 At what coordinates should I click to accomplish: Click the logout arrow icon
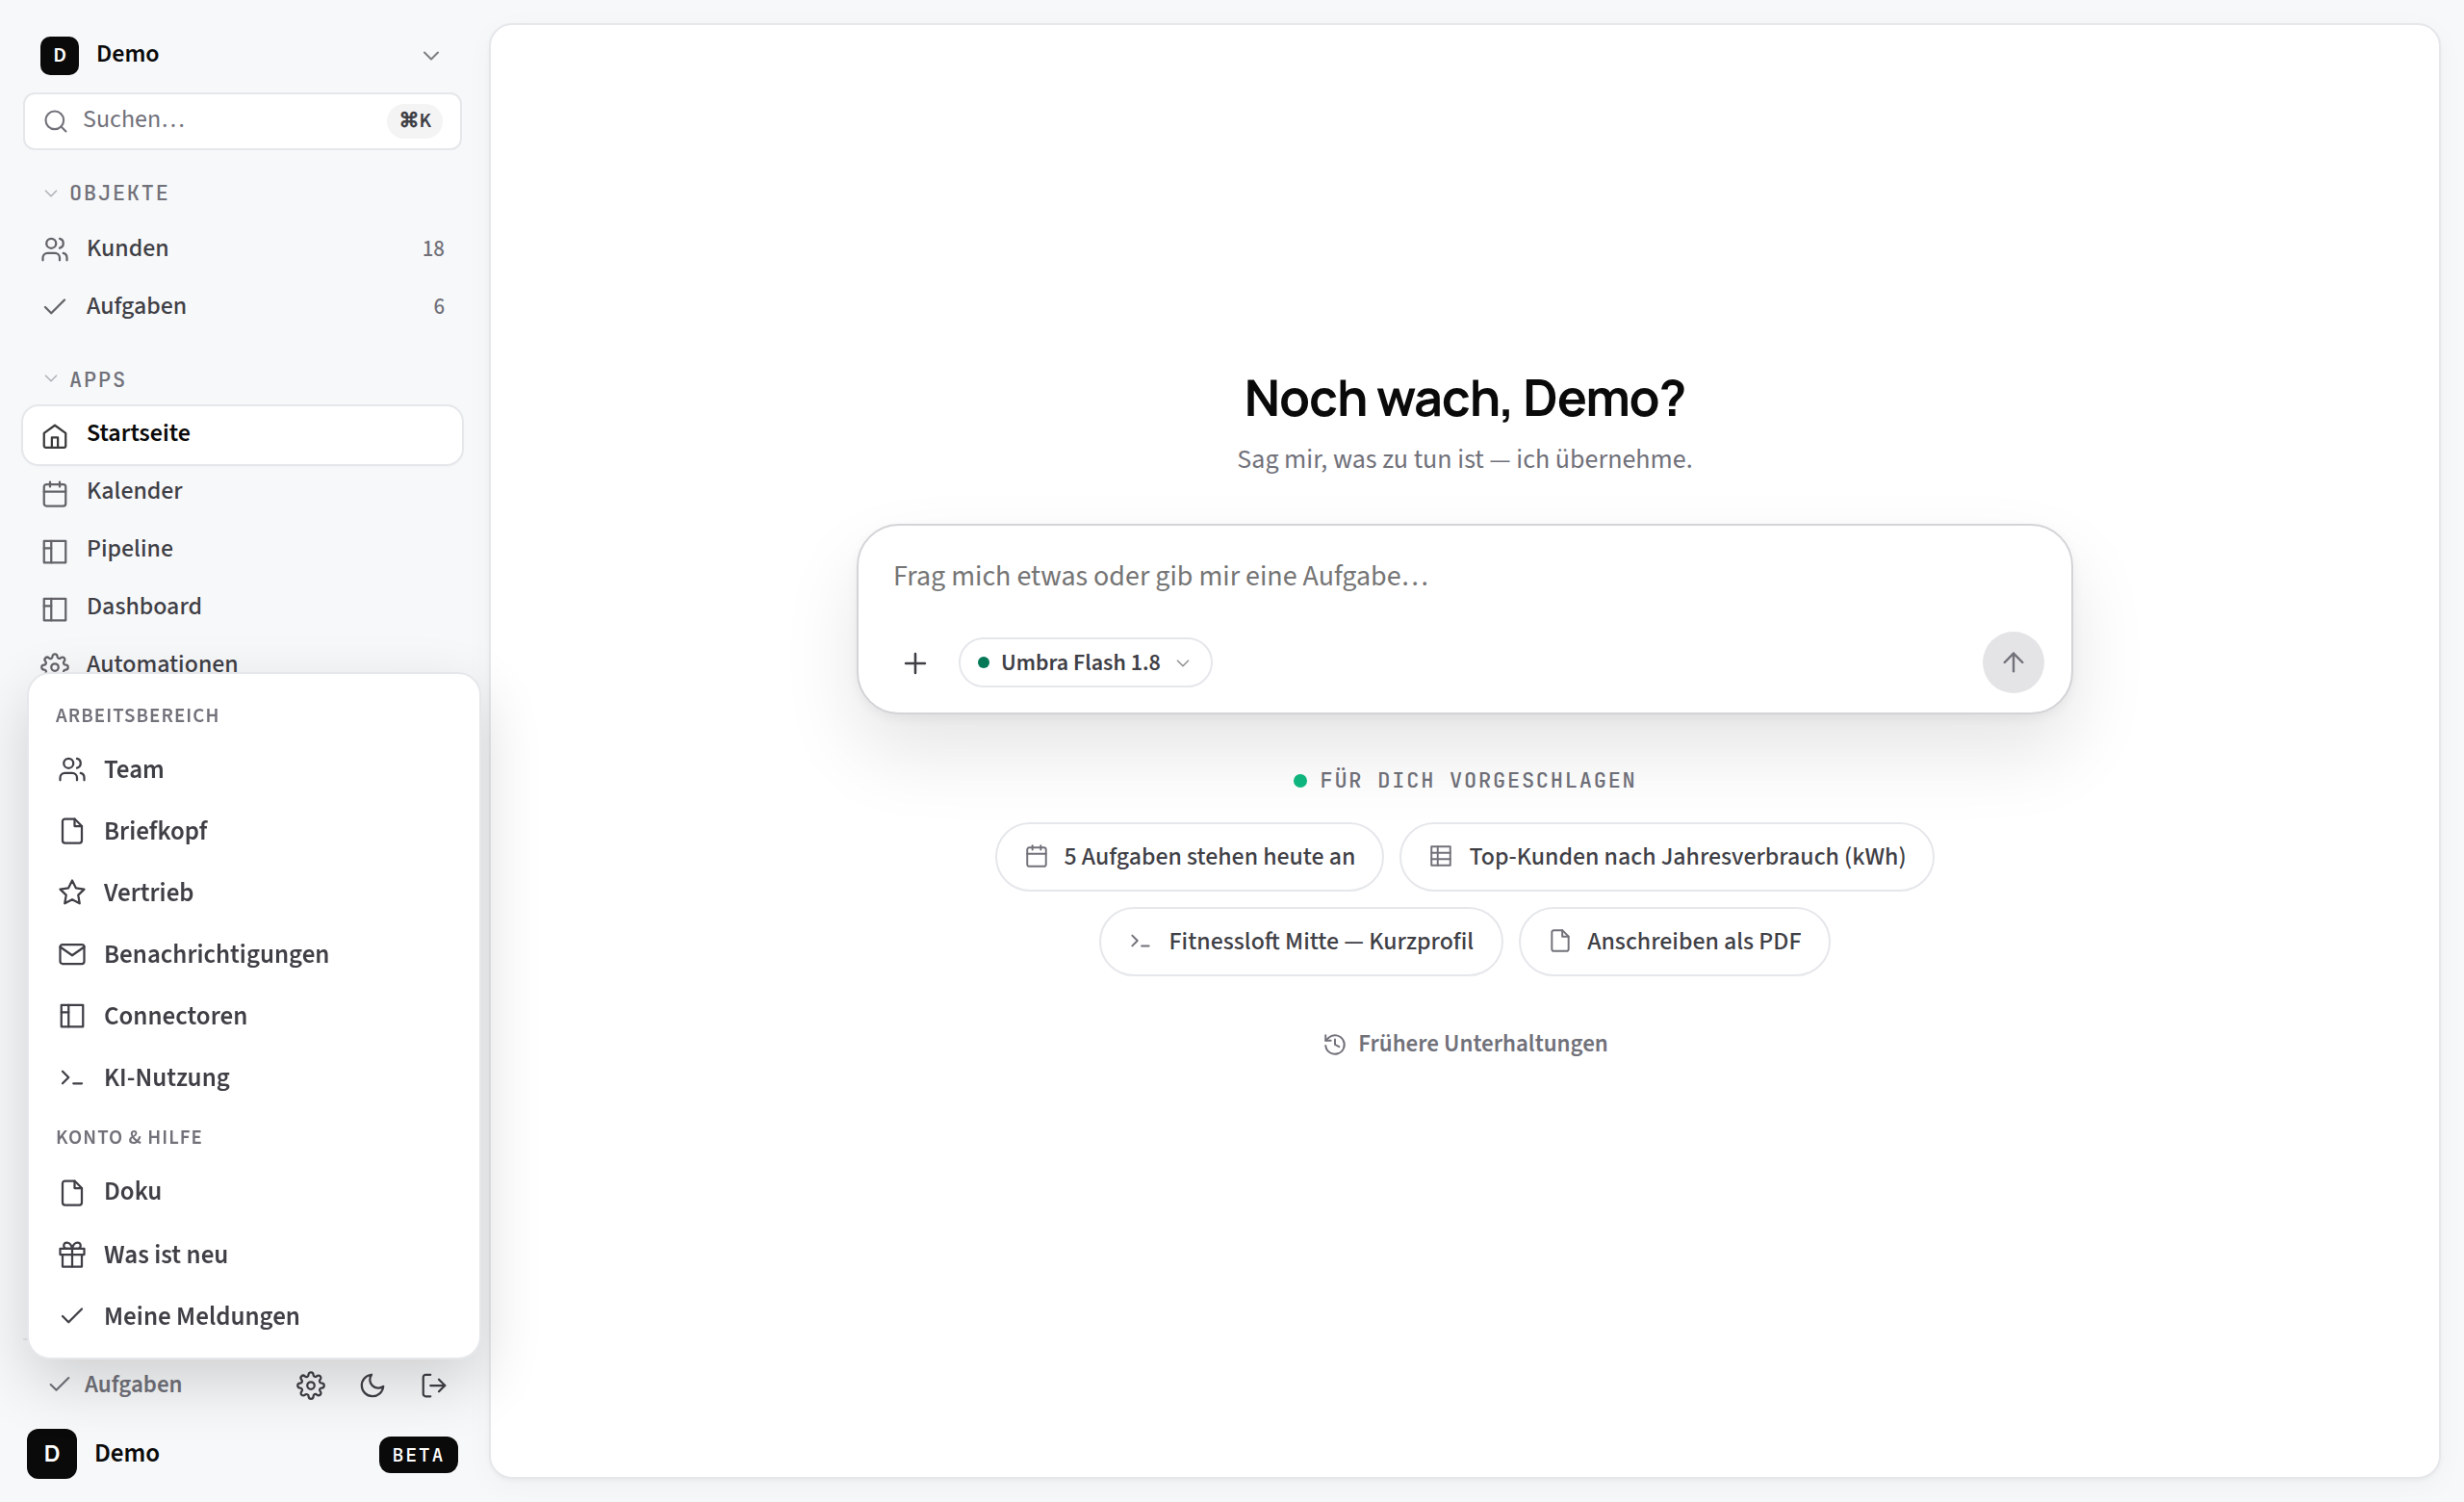(x=434, y=1385)
